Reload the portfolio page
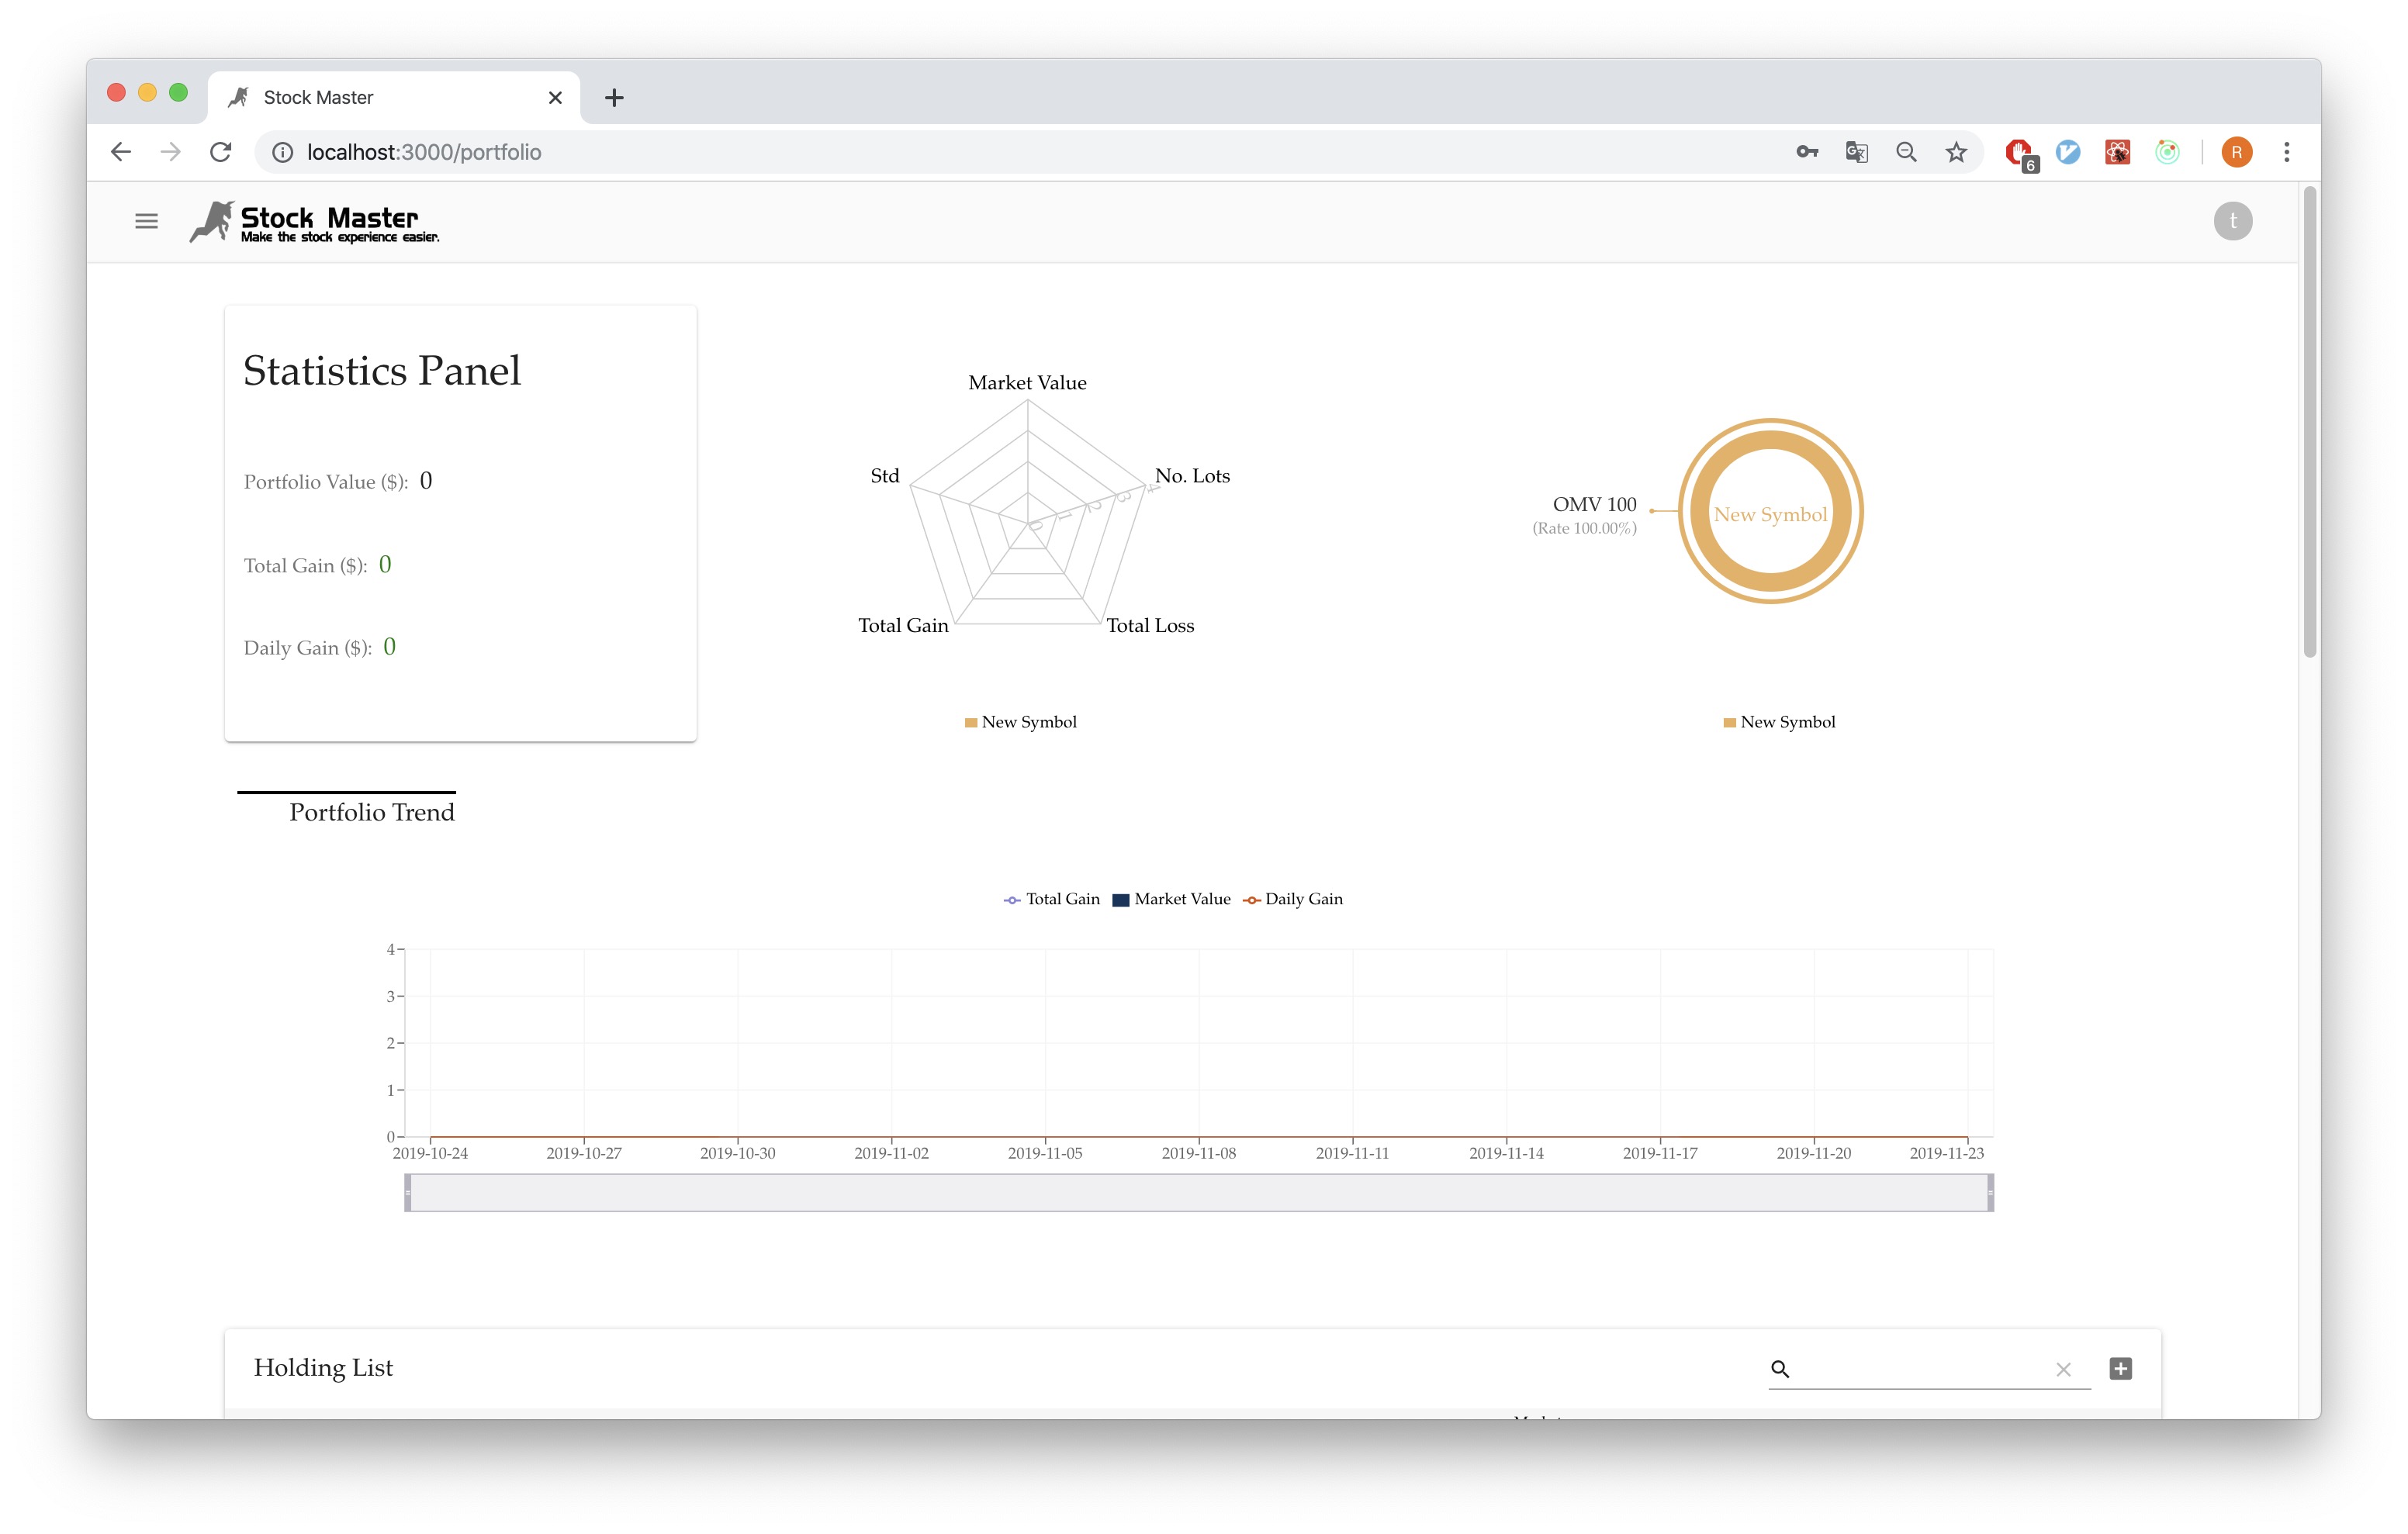This screenshot has width=2408, height=1534. pyautogui.click(x=221, y=152)
